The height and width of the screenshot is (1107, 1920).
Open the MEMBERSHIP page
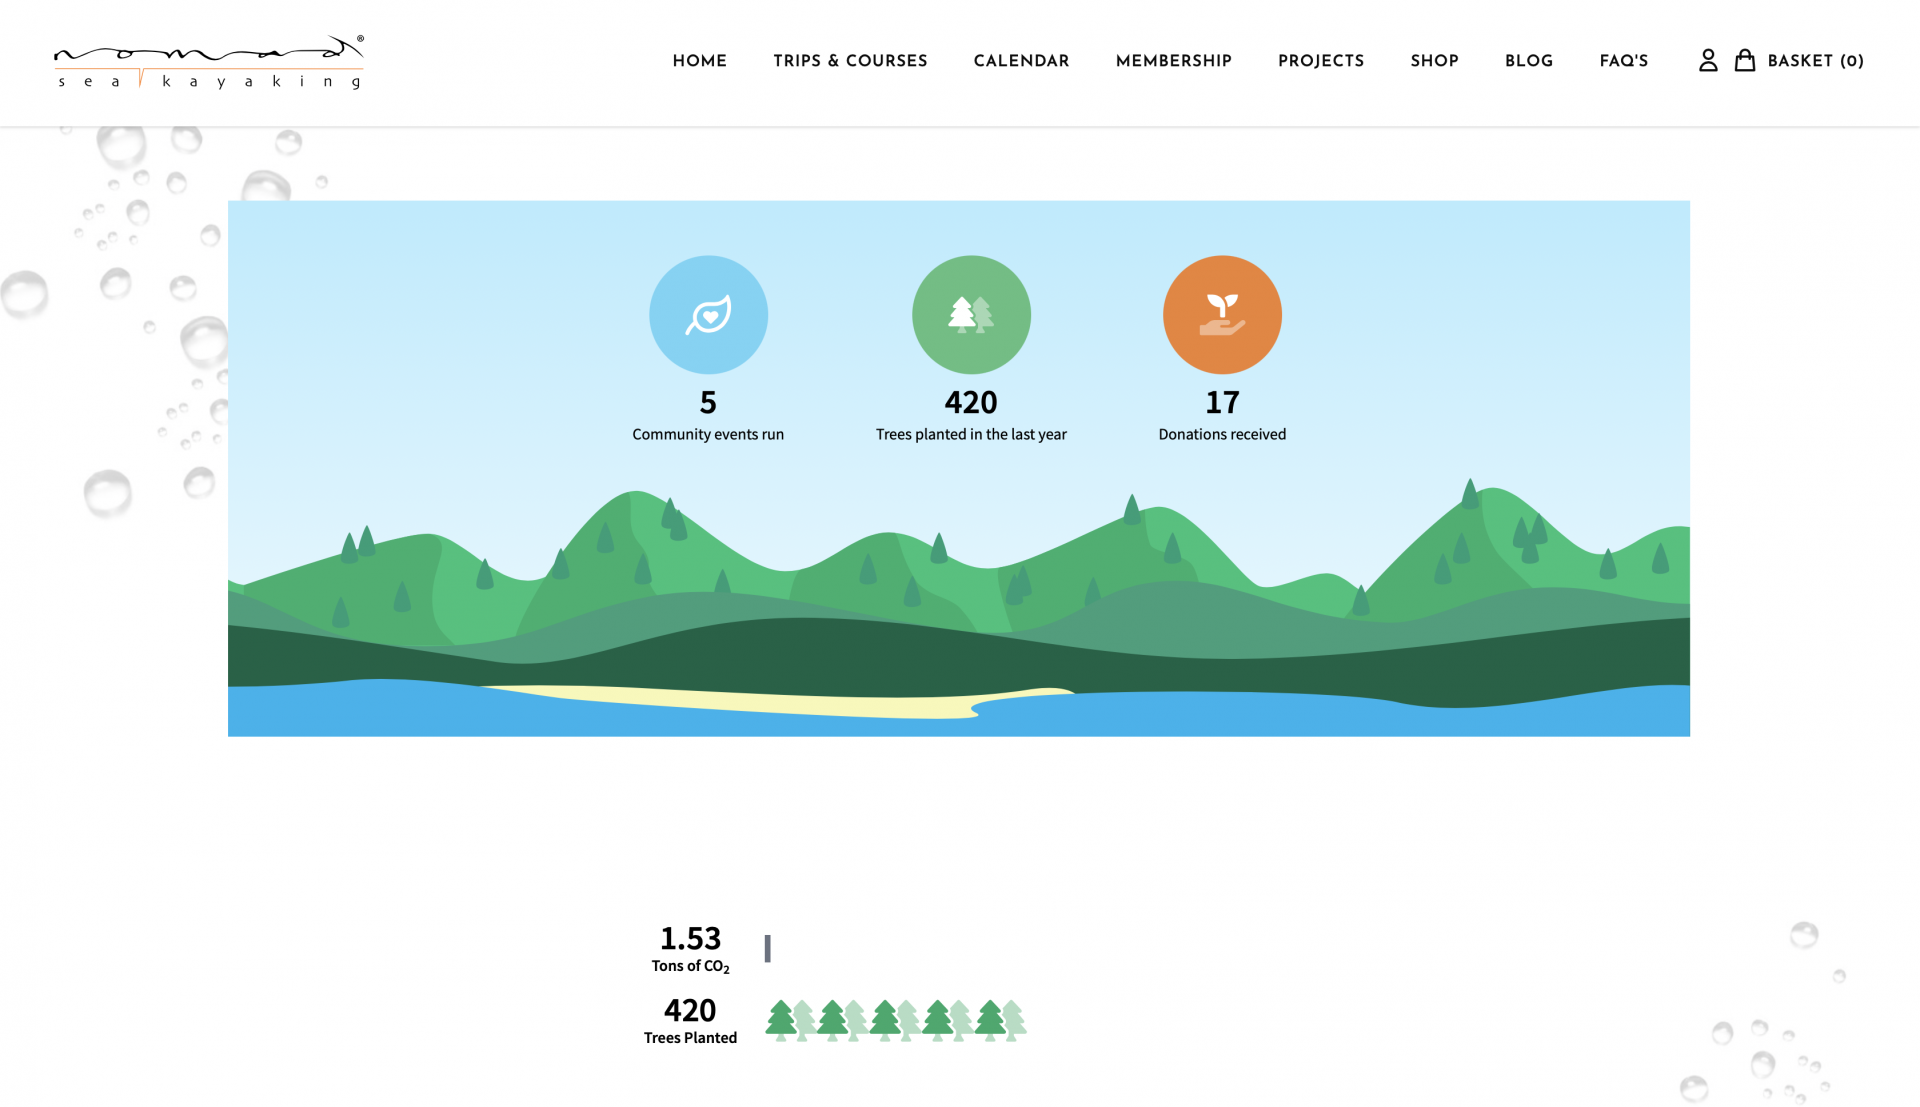coord(1174,61)
